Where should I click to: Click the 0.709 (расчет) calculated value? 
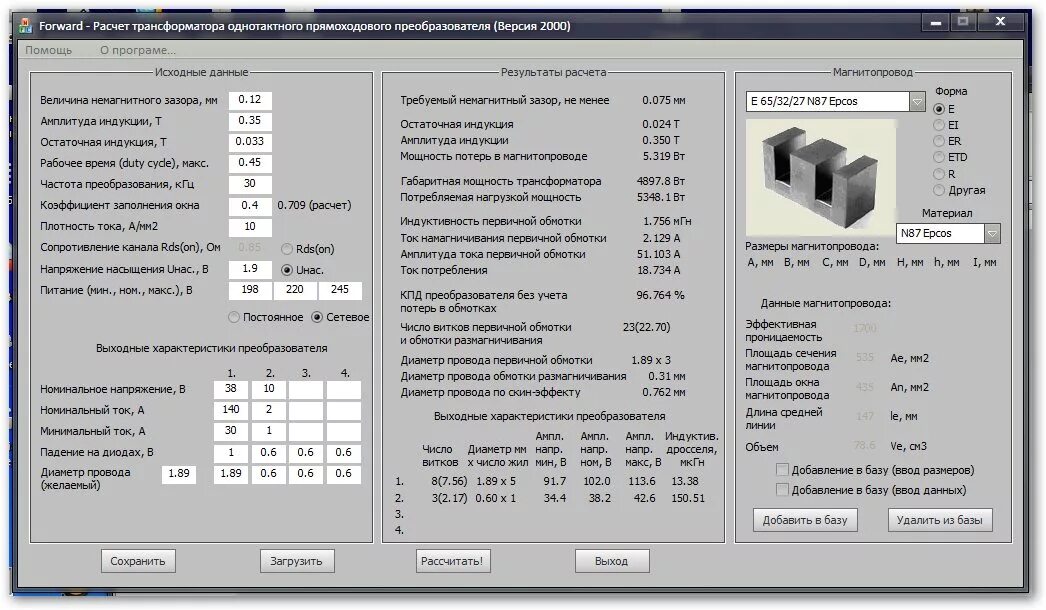pyautogui.click(x=314, y=206)
